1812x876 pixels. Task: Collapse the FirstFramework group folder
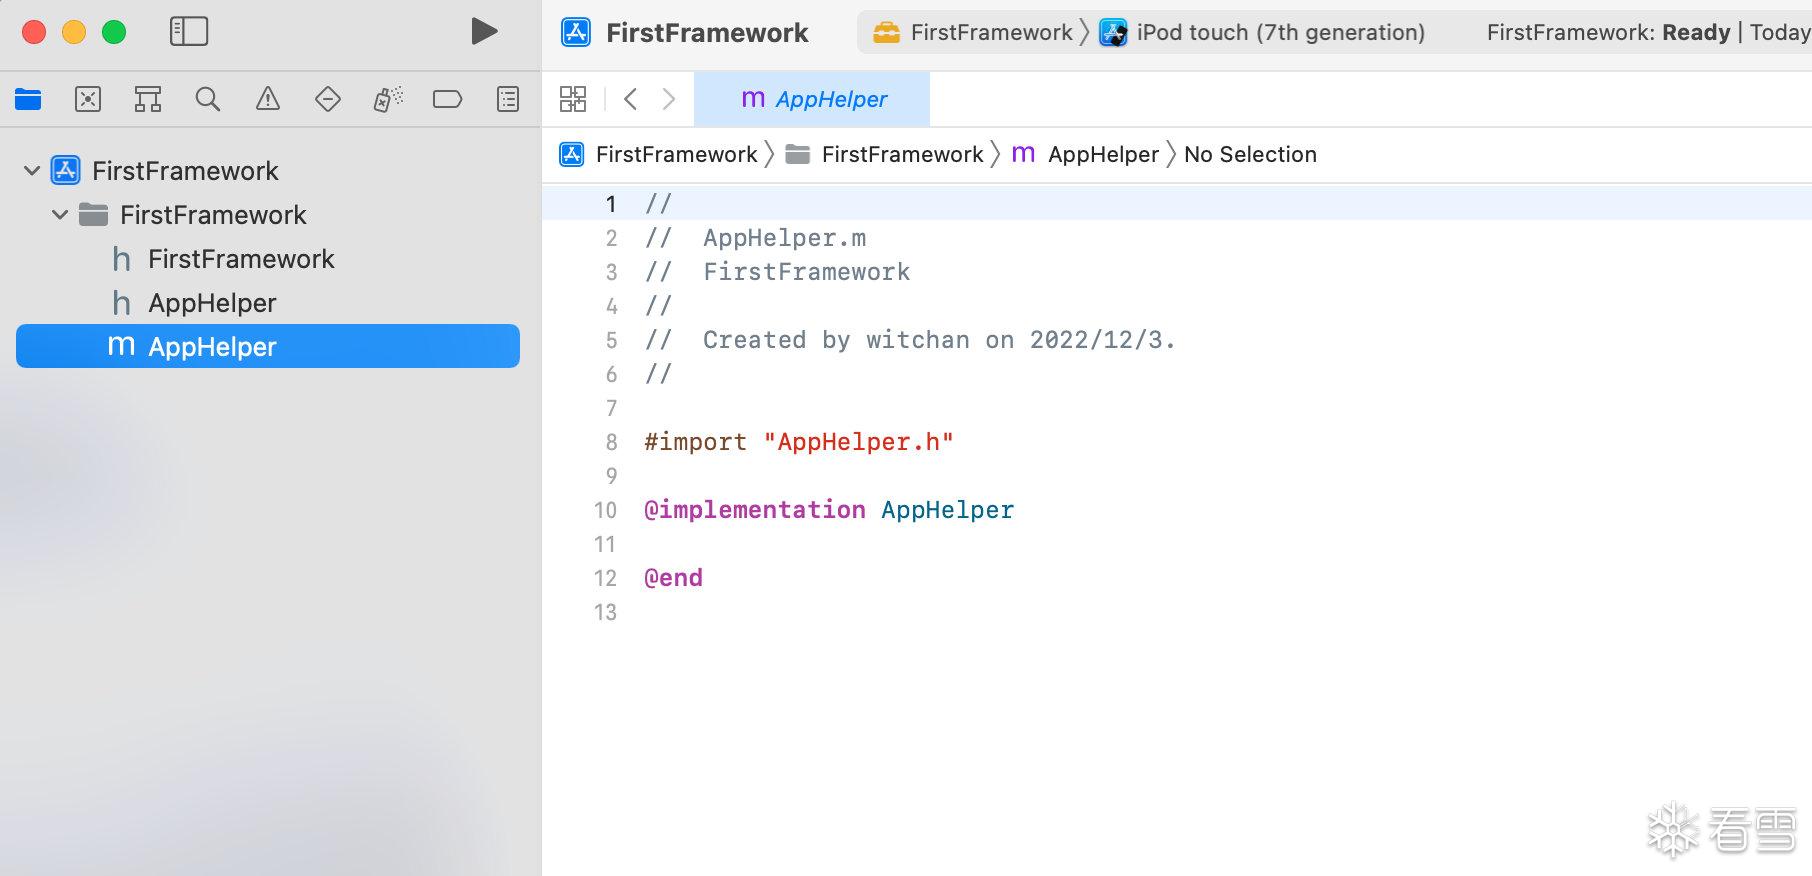tap(60, 215)
